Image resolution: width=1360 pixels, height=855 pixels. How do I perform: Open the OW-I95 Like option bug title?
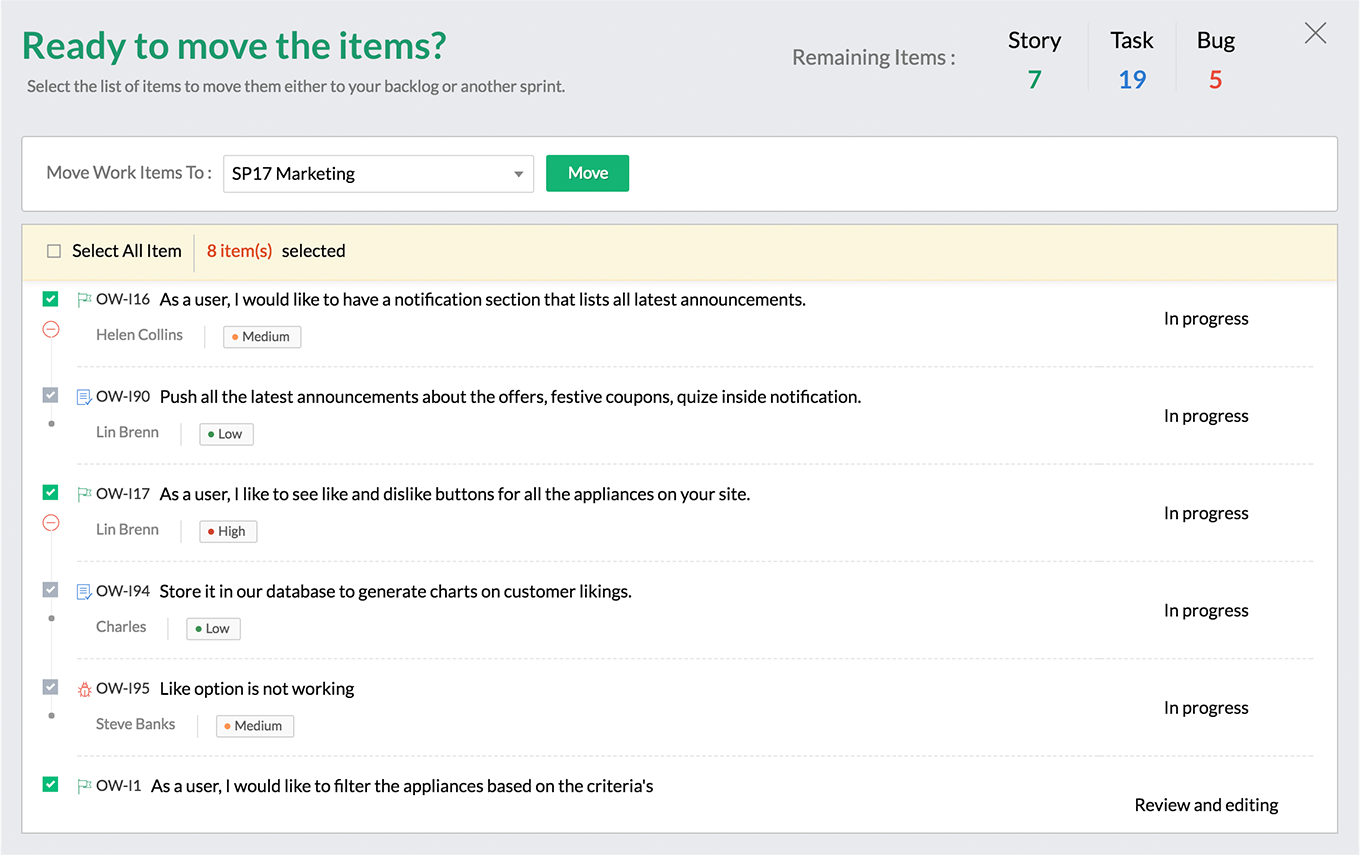click(x=257, y=689)
